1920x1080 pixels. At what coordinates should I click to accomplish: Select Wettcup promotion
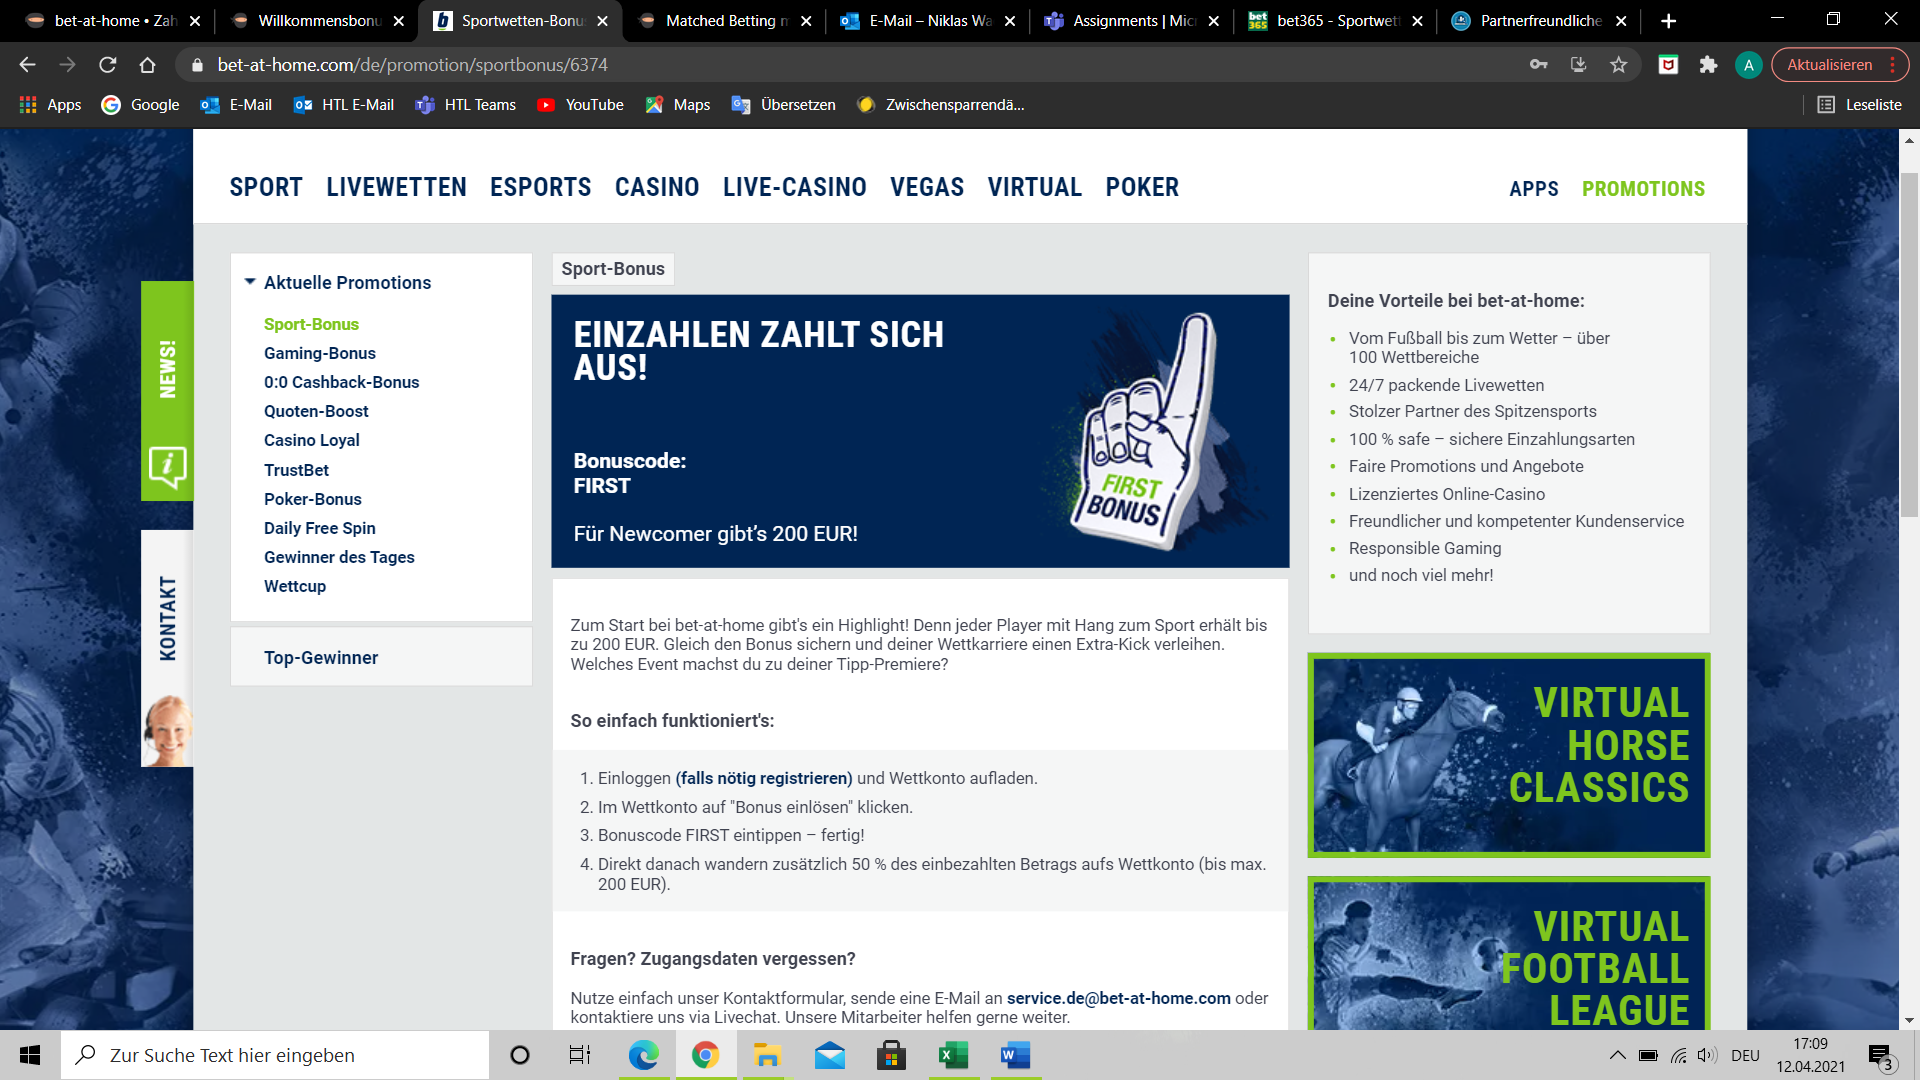pyautogui.click(x=295, y=586)
